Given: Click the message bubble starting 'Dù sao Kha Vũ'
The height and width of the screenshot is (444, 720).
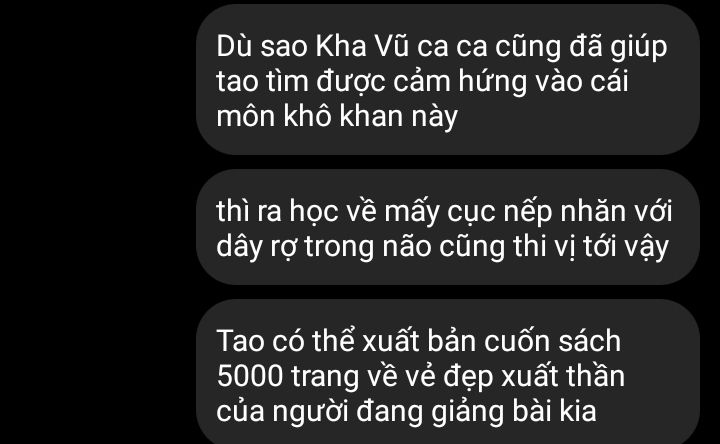Looking at the screenshot, I should point(448,79).
